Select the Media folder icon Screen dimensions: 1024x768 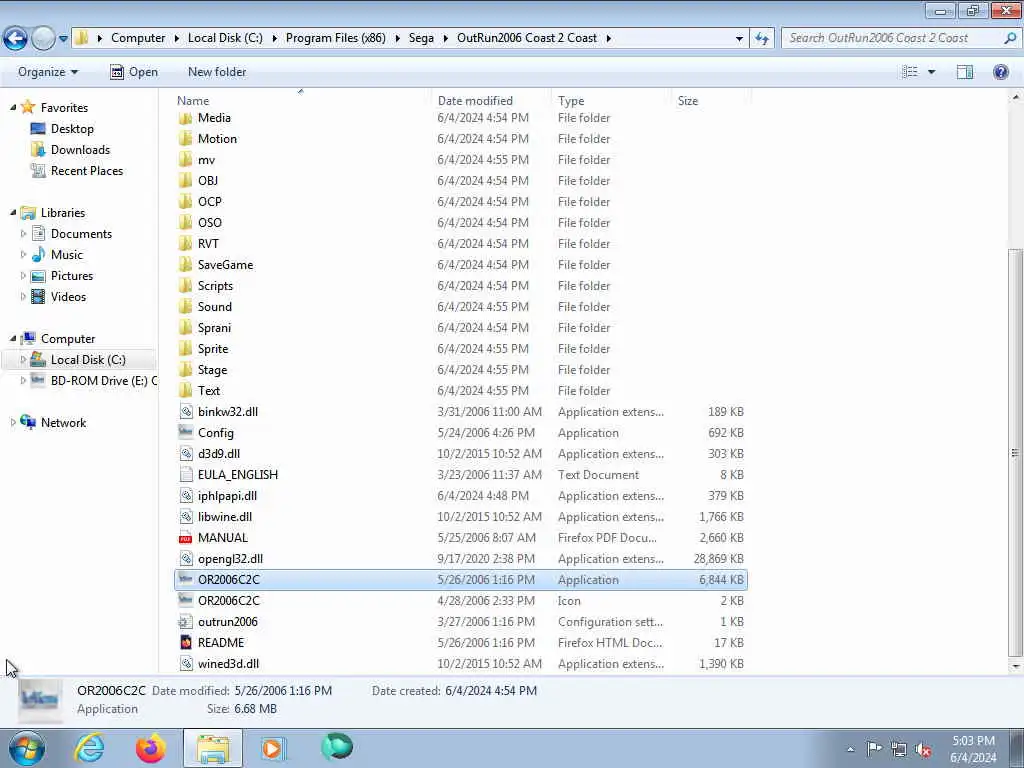[185, 118]
